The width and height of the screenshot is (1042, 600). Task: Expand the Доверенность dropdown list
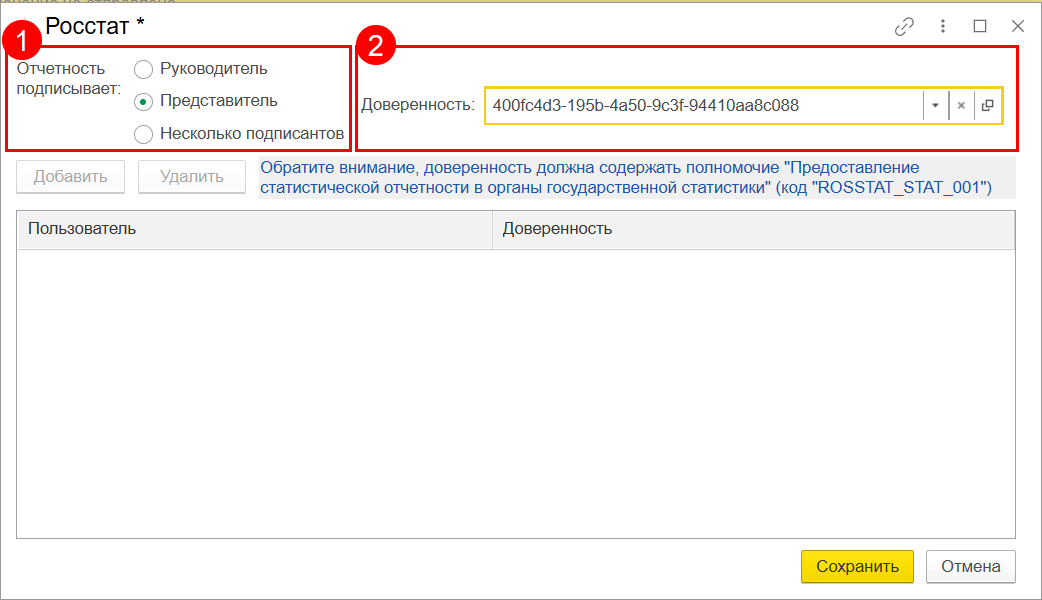click(x=935, y=105)
